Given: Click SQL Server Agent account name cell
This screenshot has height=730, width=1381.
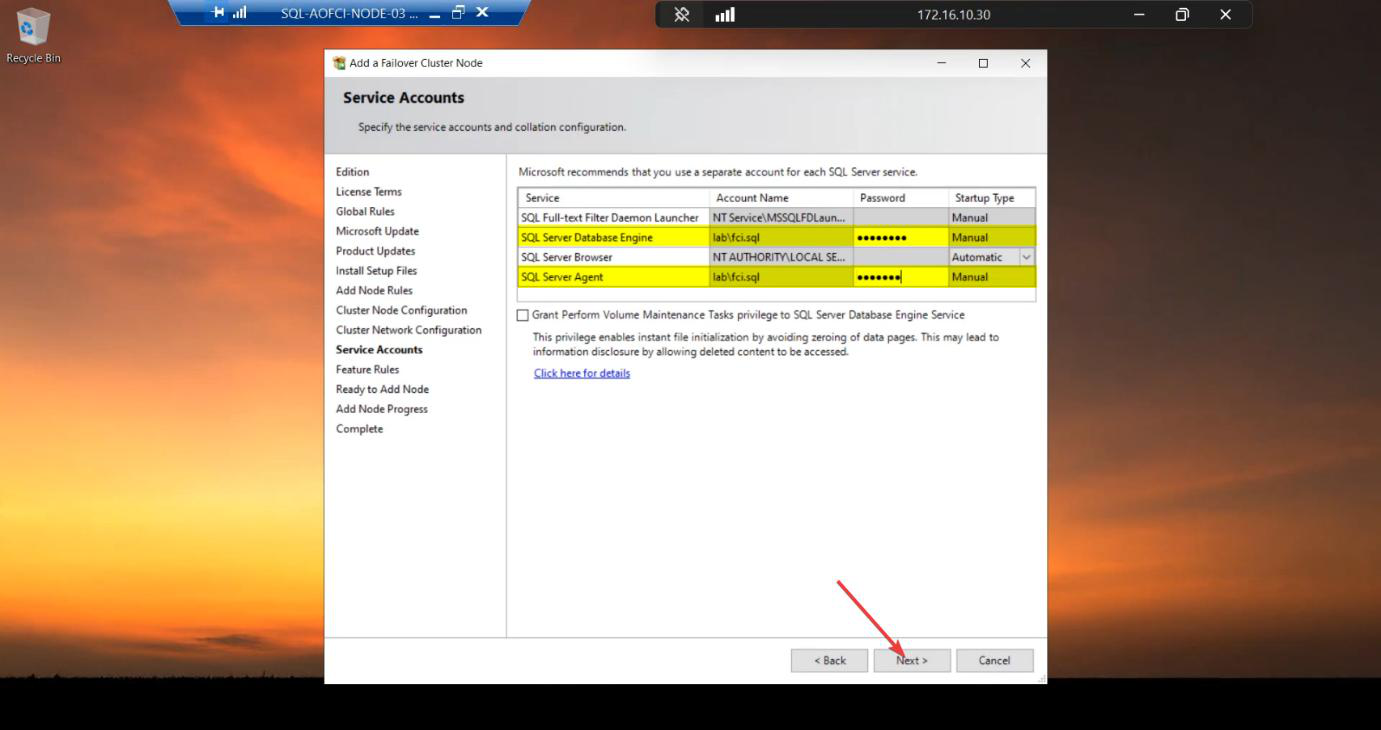Looking at the screenshot, I should click(781, 277).
